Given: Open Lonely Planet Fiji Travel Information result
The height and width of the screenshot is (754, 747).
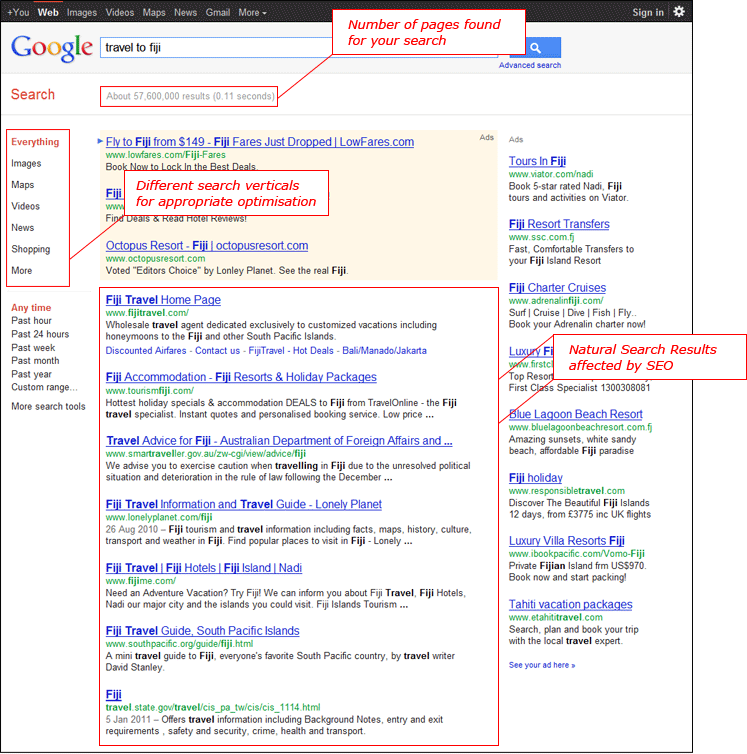Looking at the screenshot, I should [x=243, y=505].
